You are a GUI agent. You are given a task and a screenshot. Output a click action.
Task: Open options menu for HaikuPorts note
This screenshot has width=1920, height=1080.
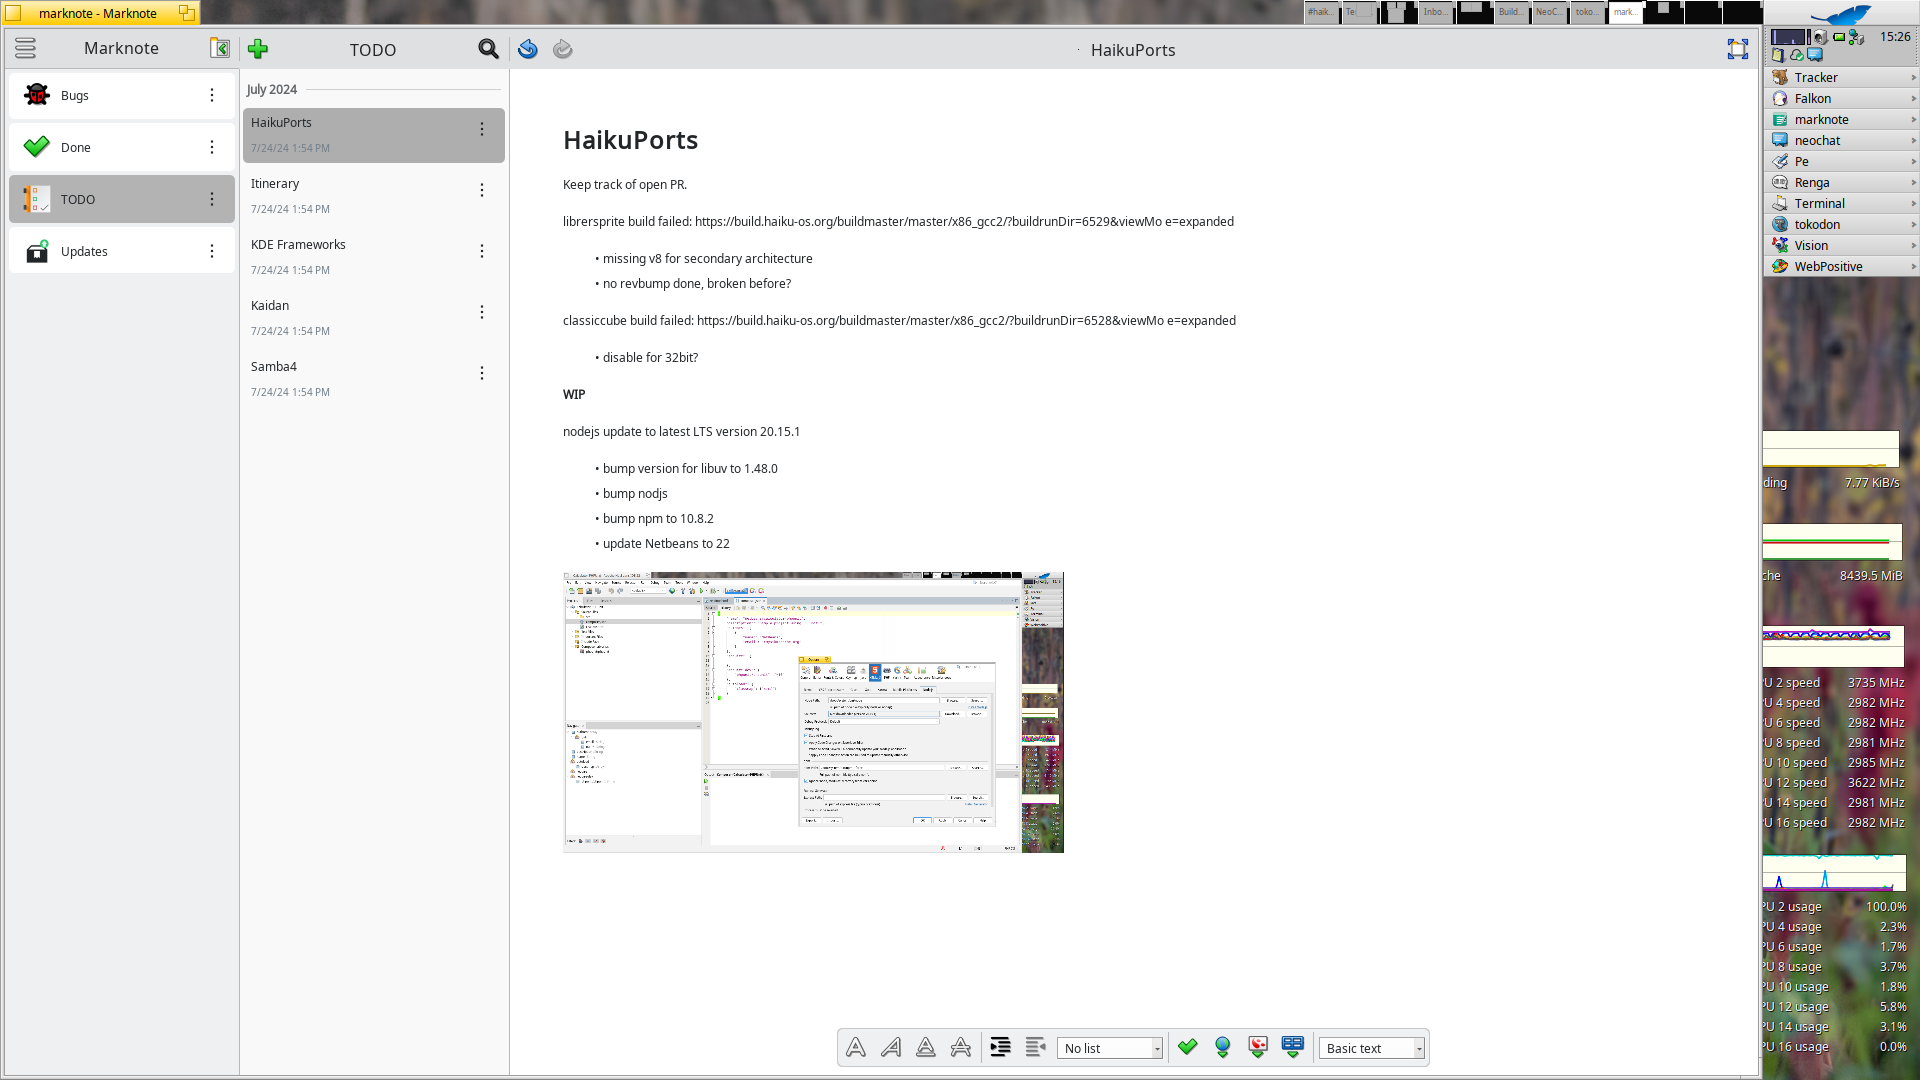(482, 129)
